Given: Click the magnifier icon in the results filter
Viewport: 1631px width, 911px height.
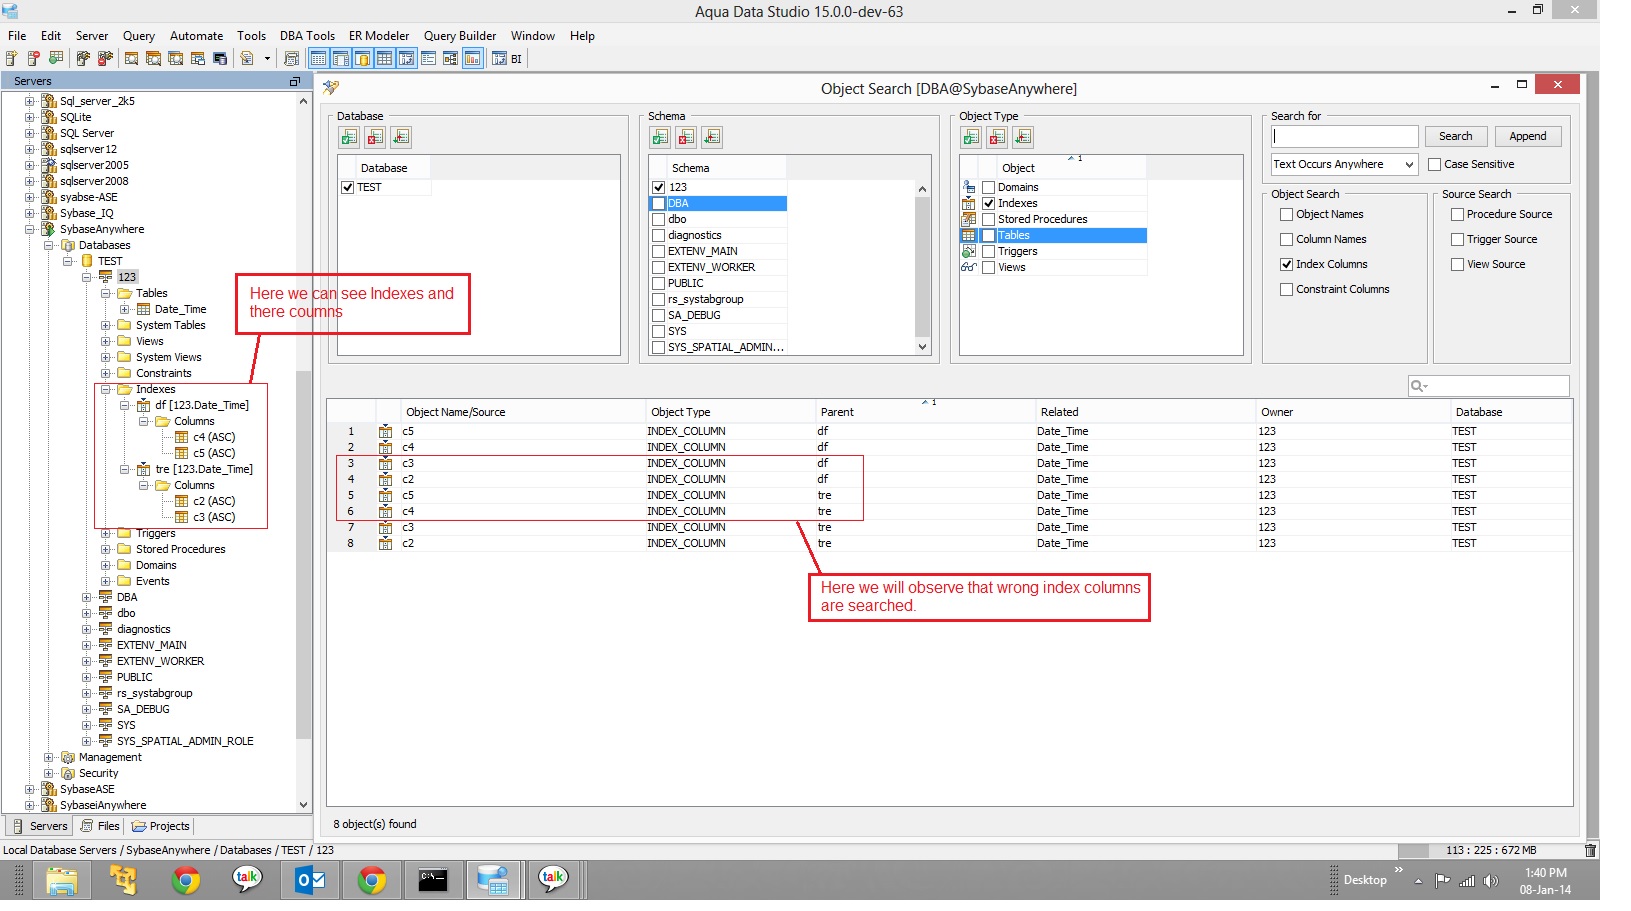Looking at the screenshot, I should (x=1418, y=386).
